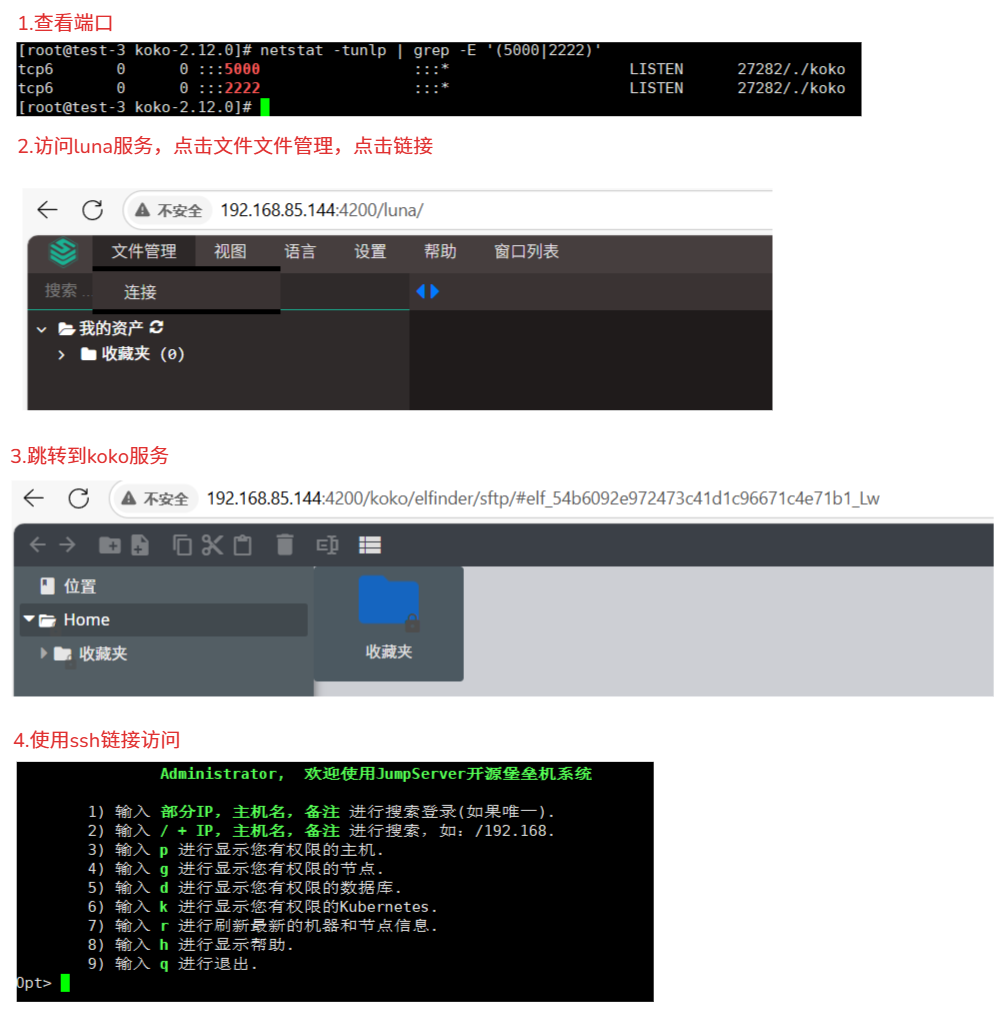Open the 视图 menu
The image size is (1003, 1011).
pyautogui.click(x=230, y=252)
